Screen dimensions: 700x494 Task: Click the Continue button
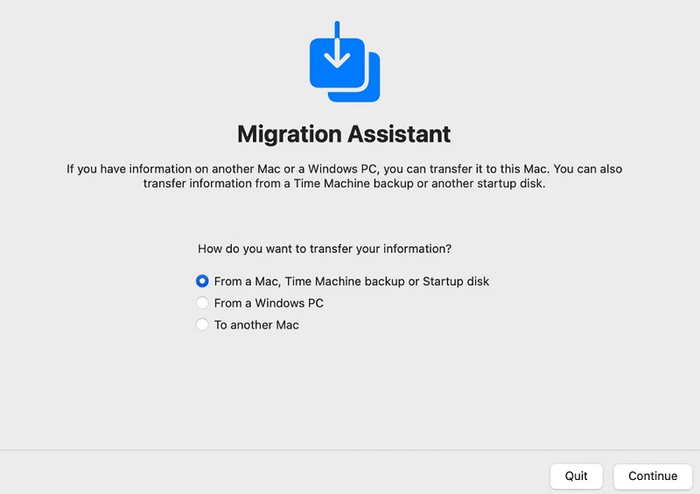tap(653, 476)
